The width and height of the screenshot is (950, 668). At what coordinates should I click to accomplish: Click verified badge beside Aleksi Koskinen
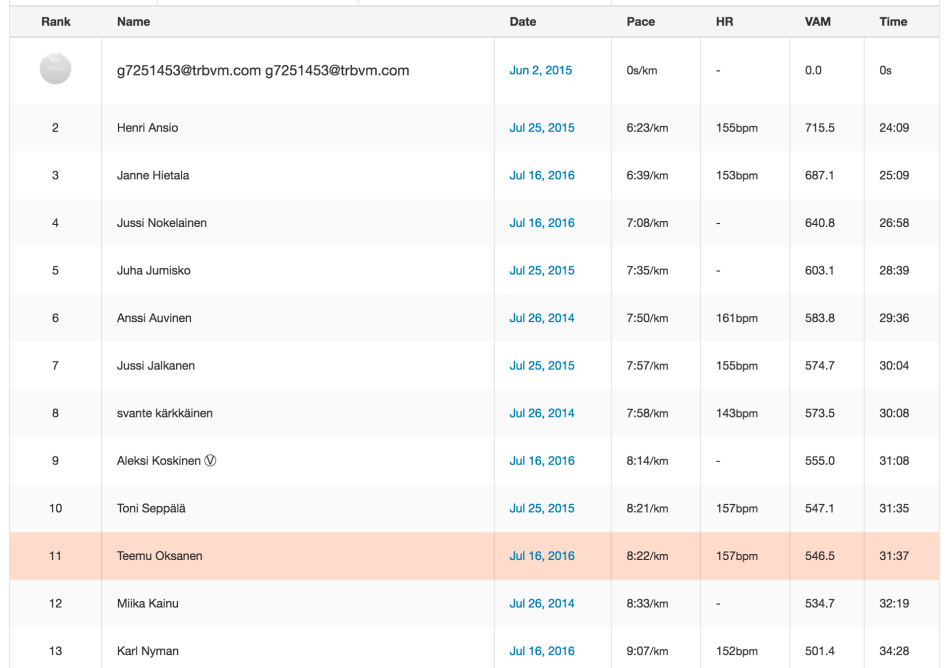click(x=210, y=461)
